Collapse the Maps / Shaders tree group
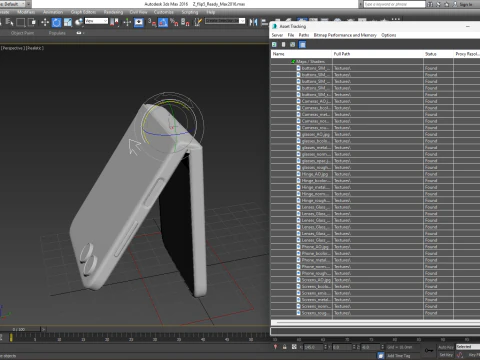The image size is (480, 360). coord(293,62)
